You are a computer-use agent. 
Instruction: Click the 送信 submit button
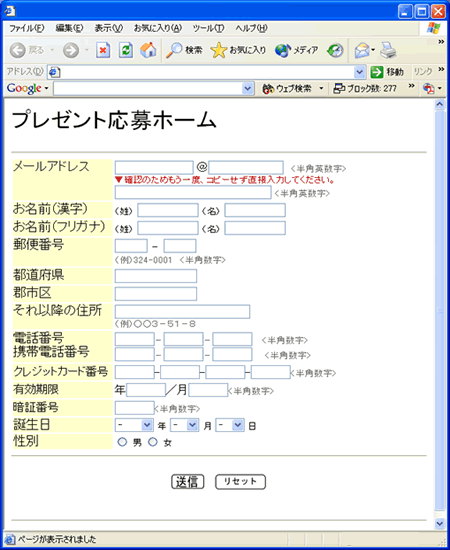click(188, 482)
